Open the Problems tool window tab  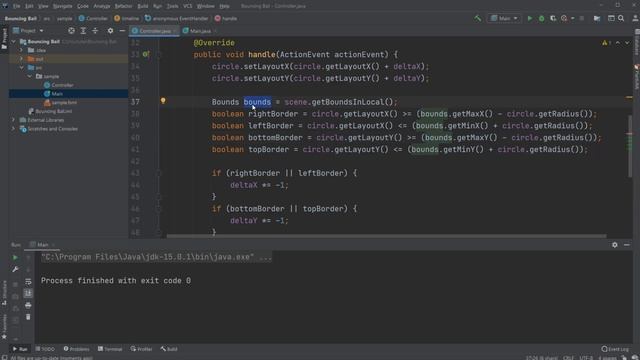click(76, 349)
